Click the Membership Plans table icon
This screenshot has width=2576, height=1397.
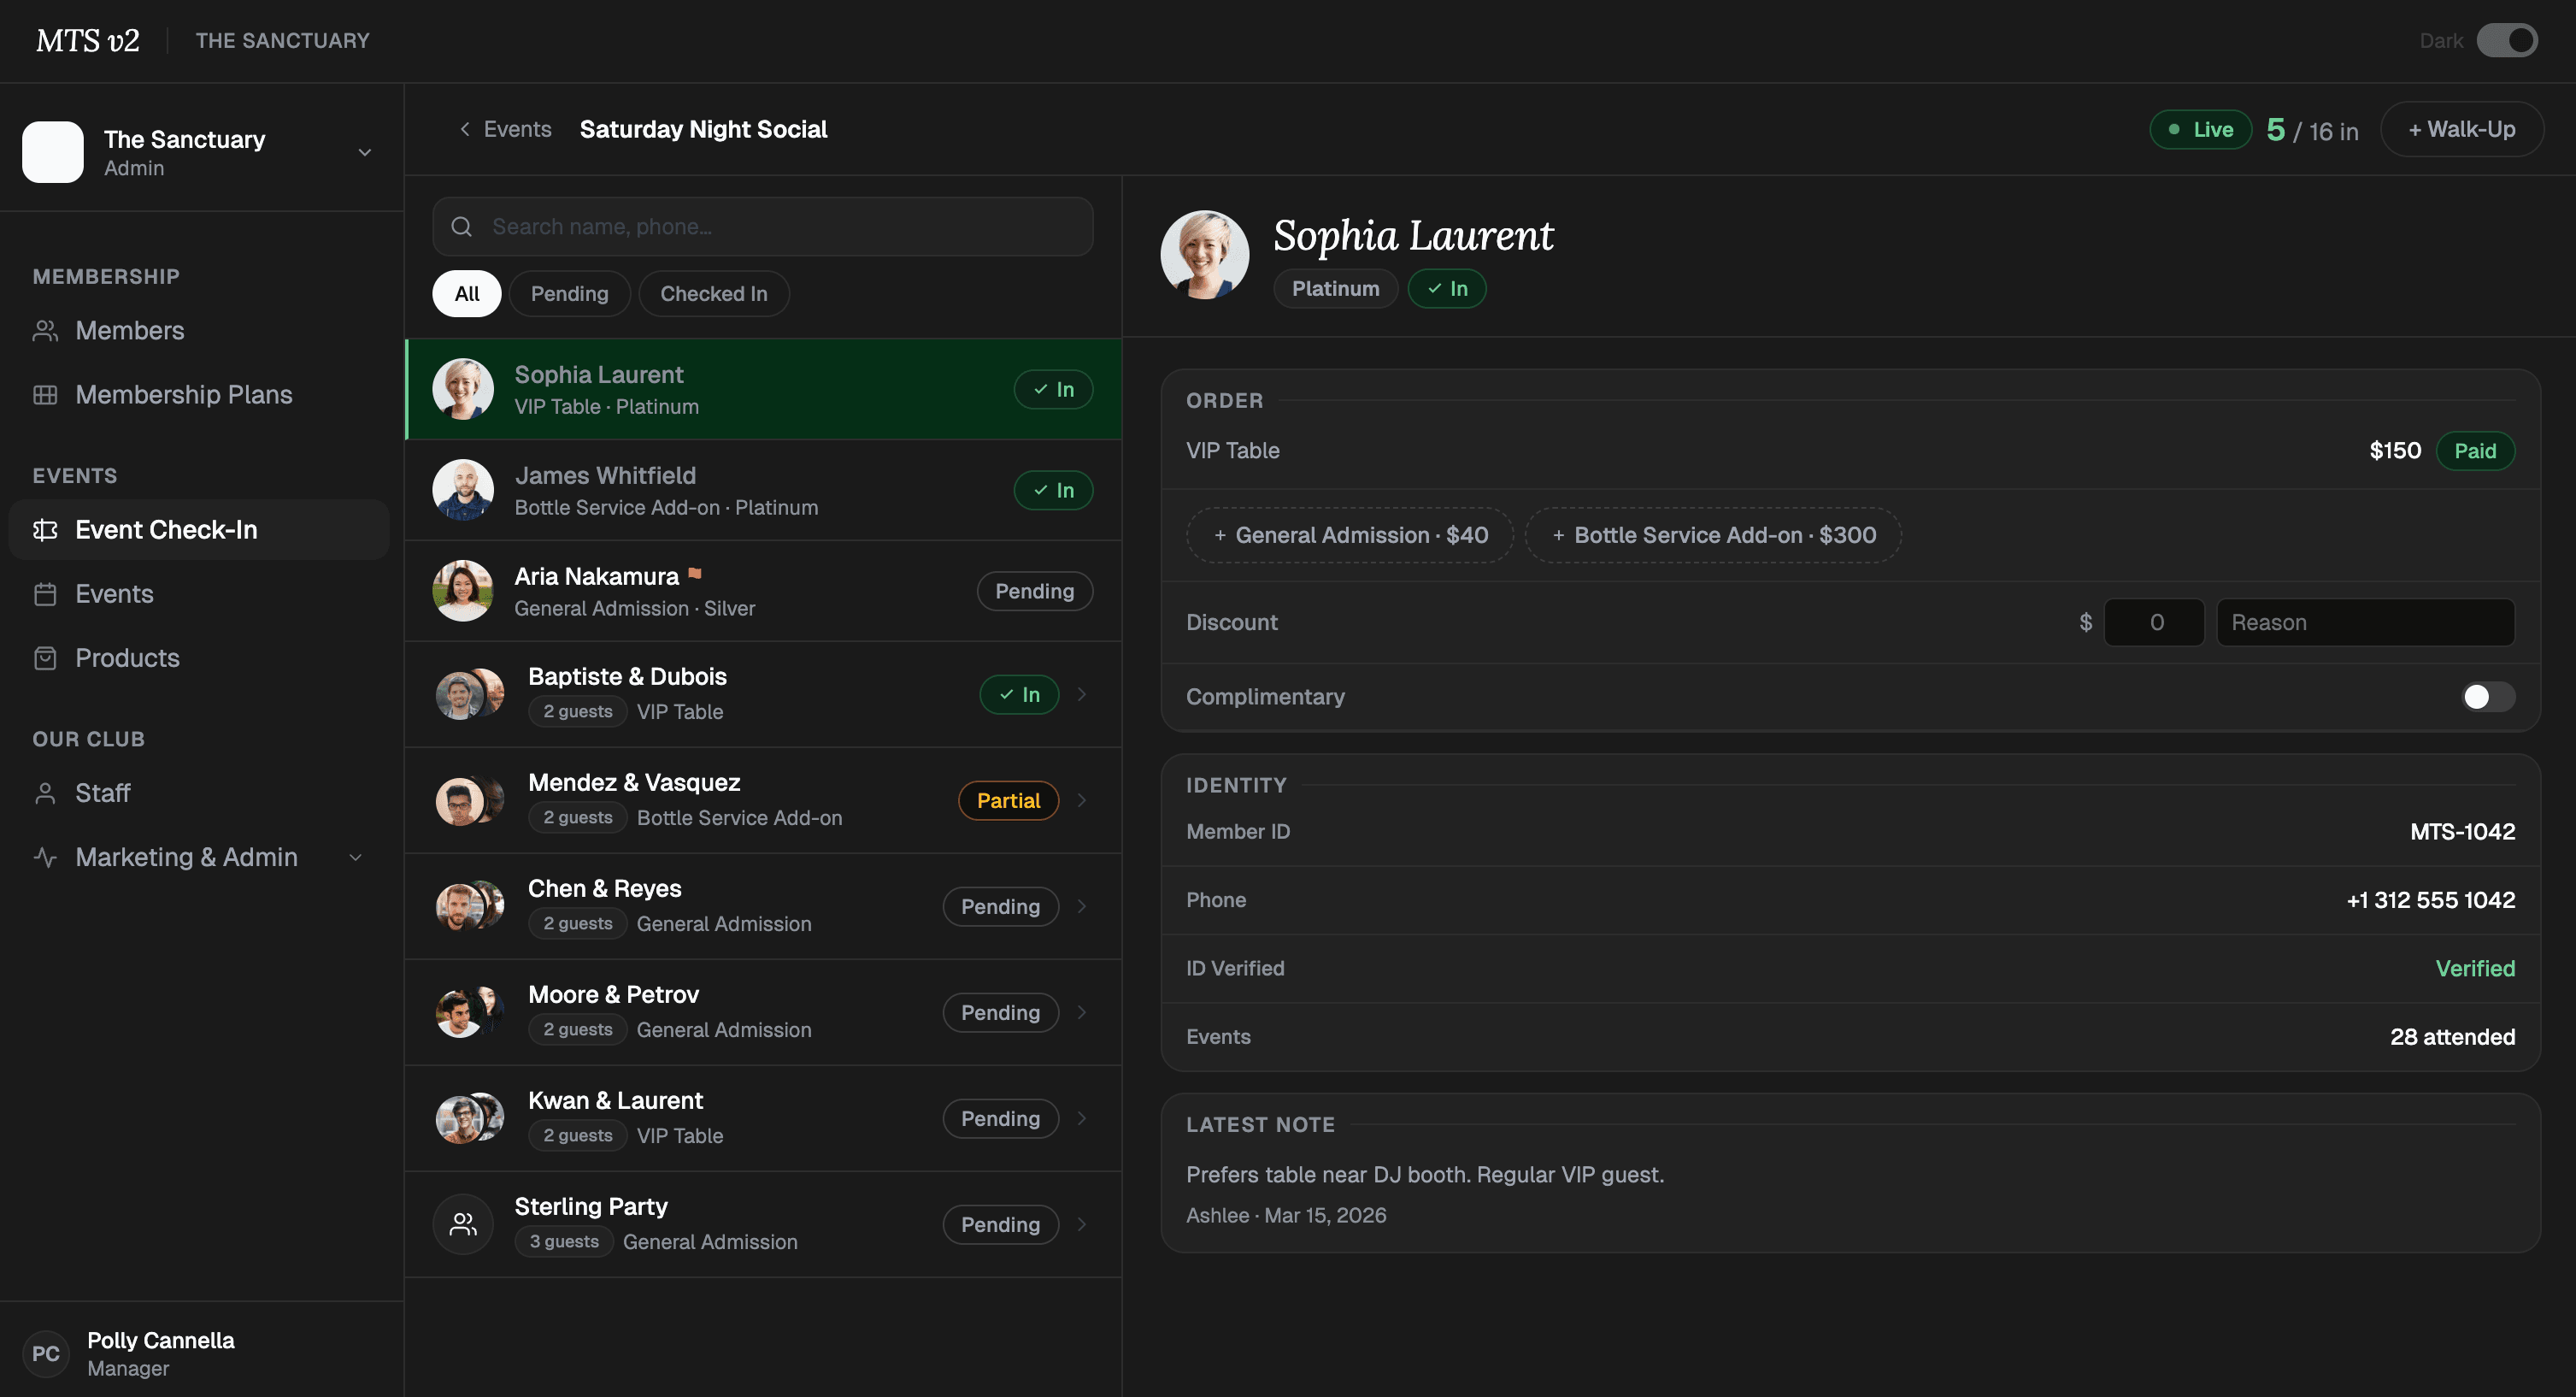pyautogui.click(x=45, y=395)
